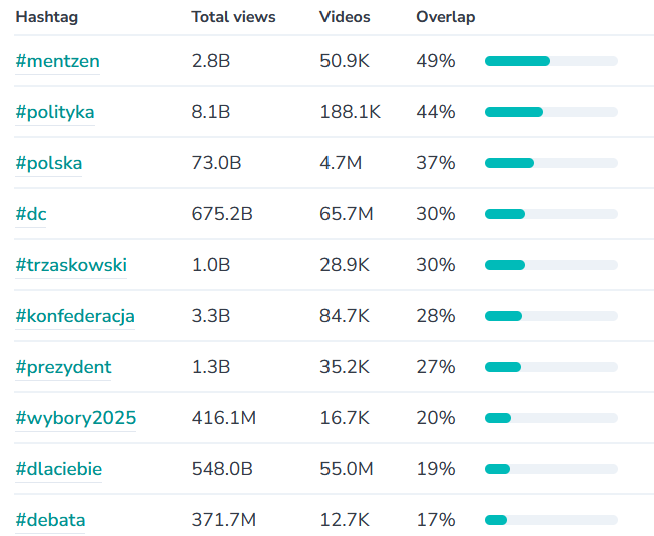This screenshot has width=654, height=536.
Task: Click the #konfederacja hashtag link
Action: click(x=75, y=316)
